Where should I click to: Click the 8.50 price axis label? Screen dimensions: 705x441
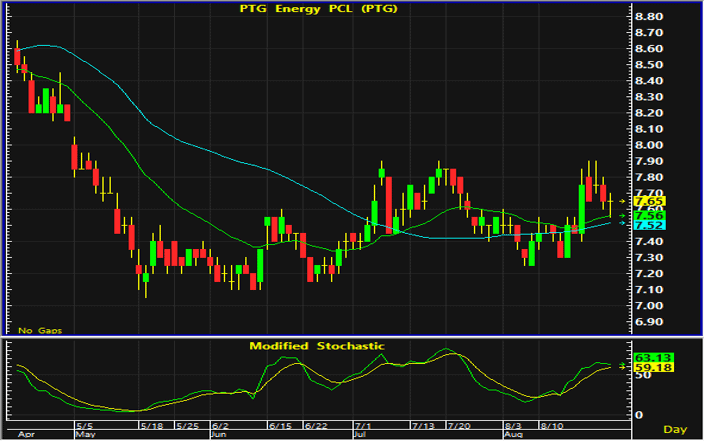[x=649, y=65]
